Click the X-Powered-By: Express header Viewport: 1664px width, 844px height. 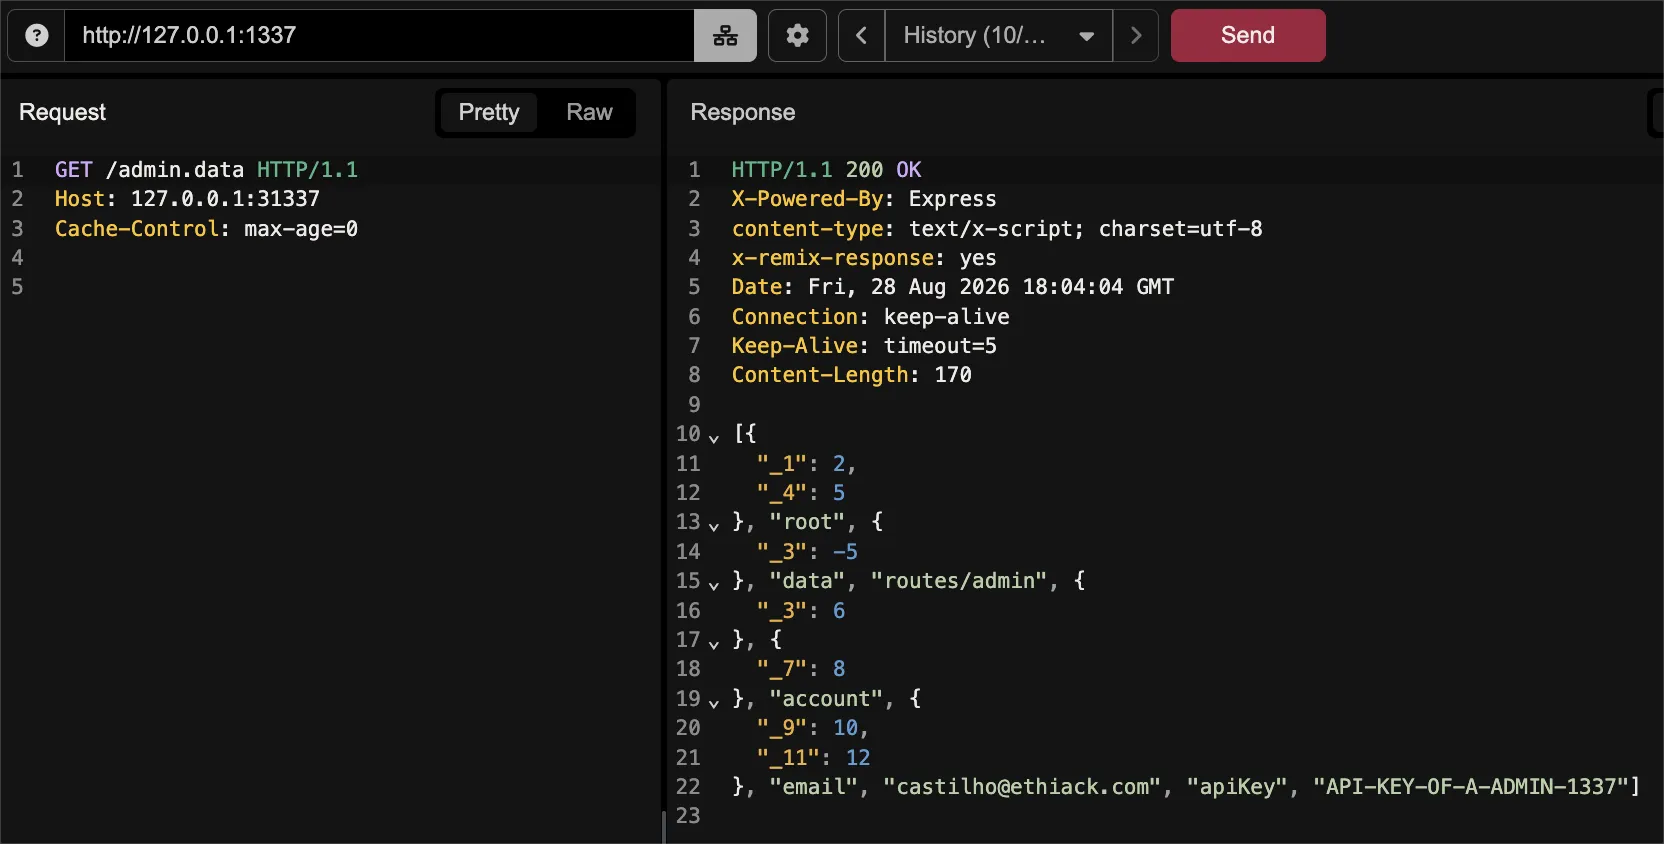coord(864,199)
